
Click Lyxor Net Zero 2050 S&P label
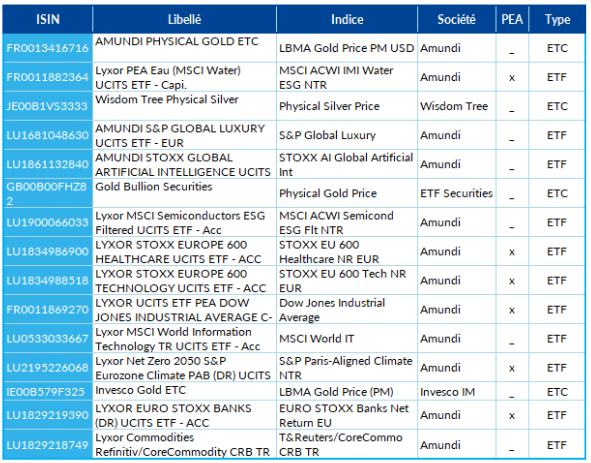(183, 368)
